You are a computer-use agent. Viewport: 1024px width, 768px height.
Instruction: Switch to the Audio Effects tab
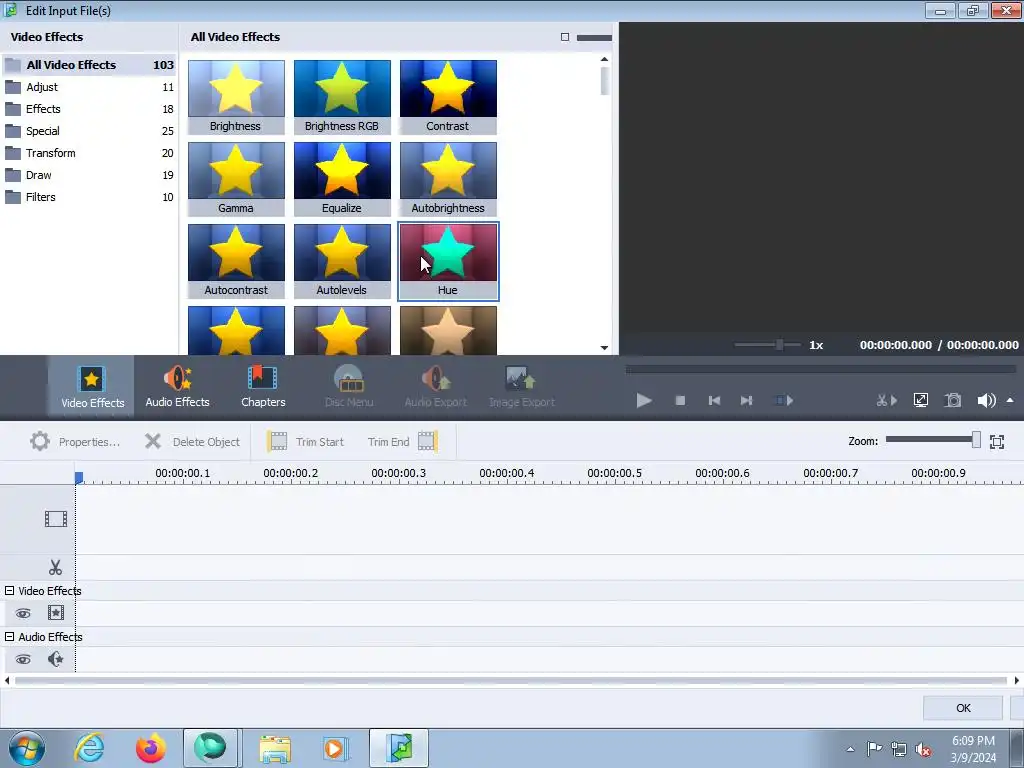(x=178, y=387)
